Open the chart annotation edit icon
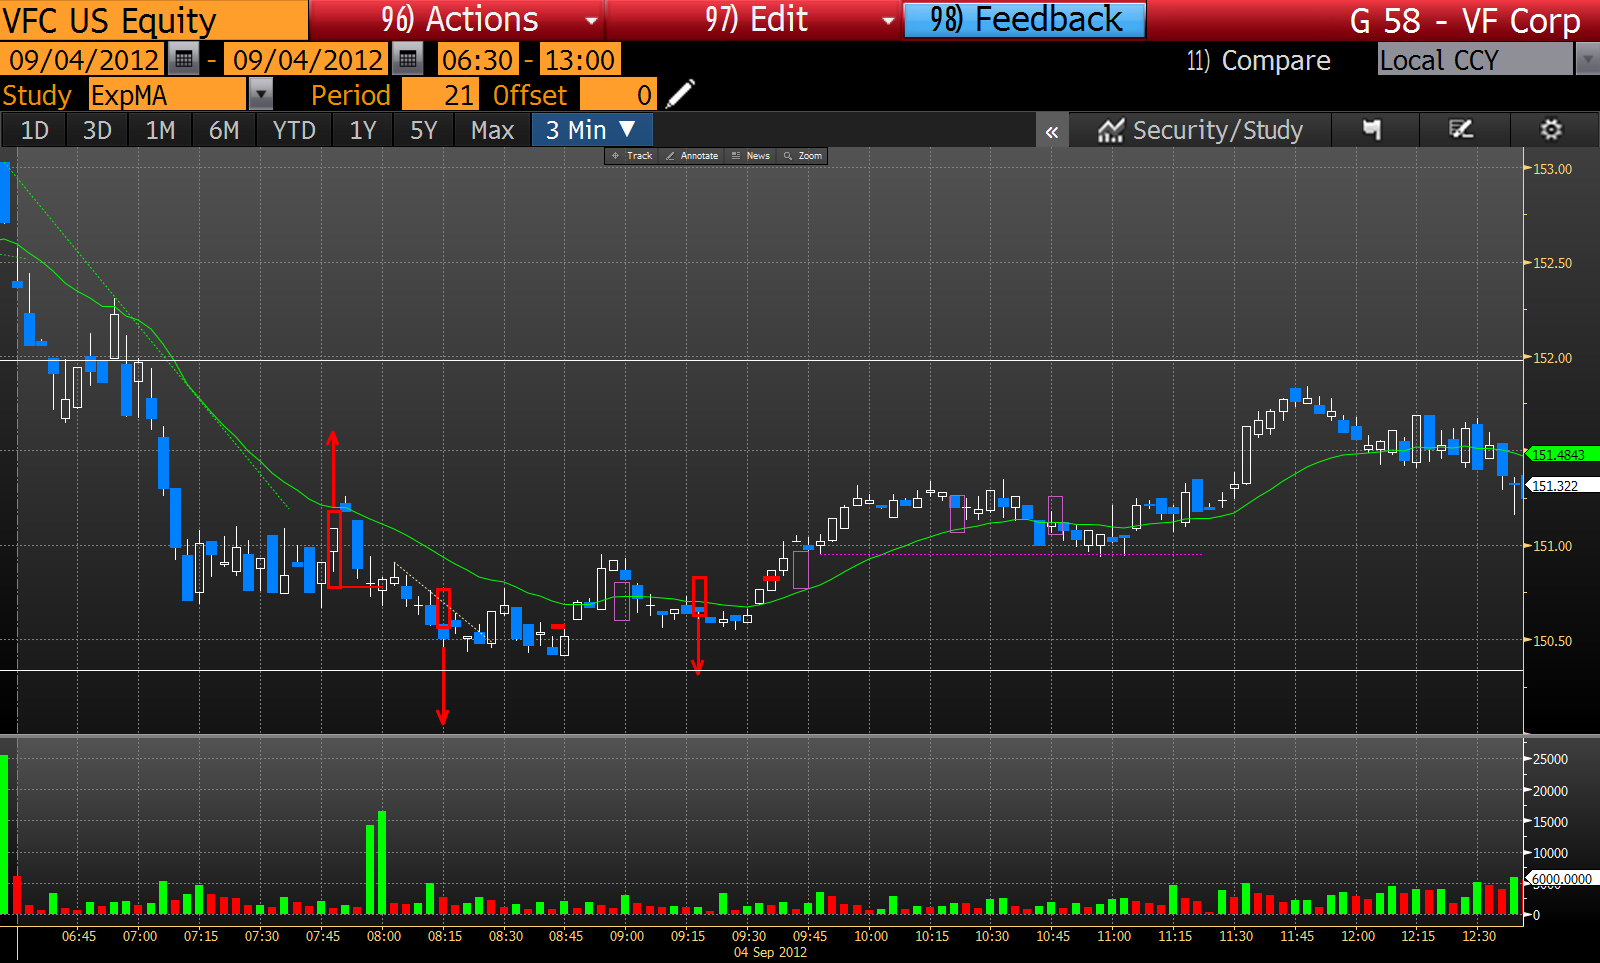 1461,130
